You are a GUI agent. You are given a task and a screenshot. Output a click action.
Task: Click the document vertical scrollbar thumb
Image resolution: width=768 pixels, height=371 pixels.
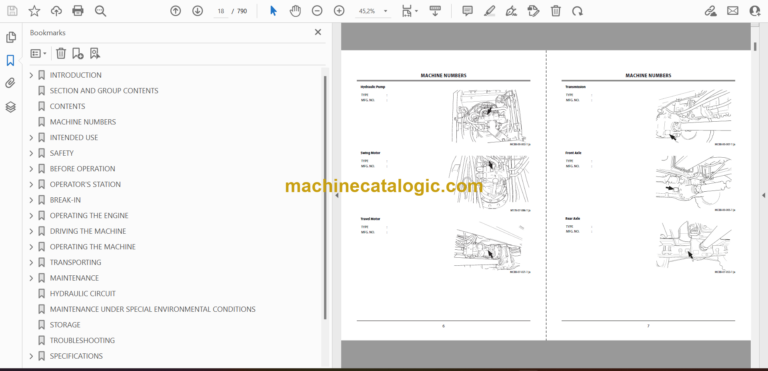pos(755,46)
